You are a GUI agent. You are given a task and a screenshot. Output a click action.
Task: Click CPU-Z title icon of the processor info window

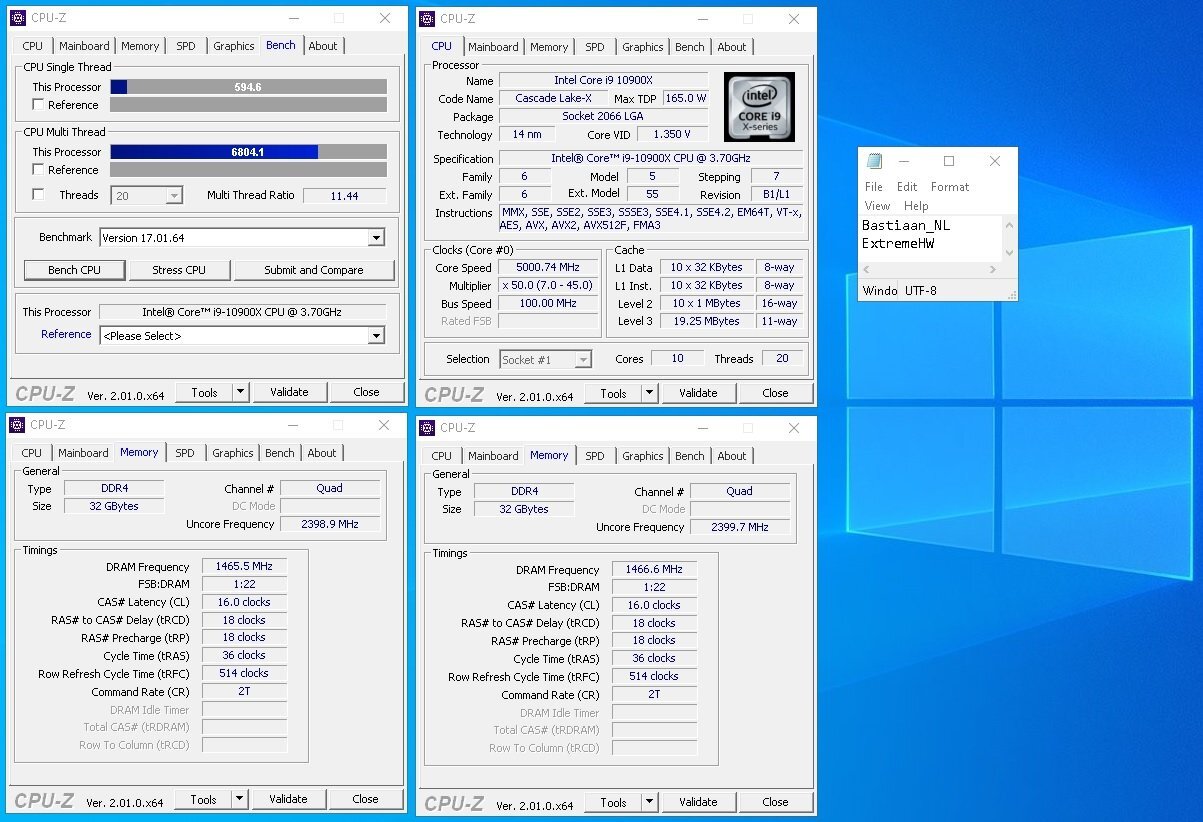(427, 18)
